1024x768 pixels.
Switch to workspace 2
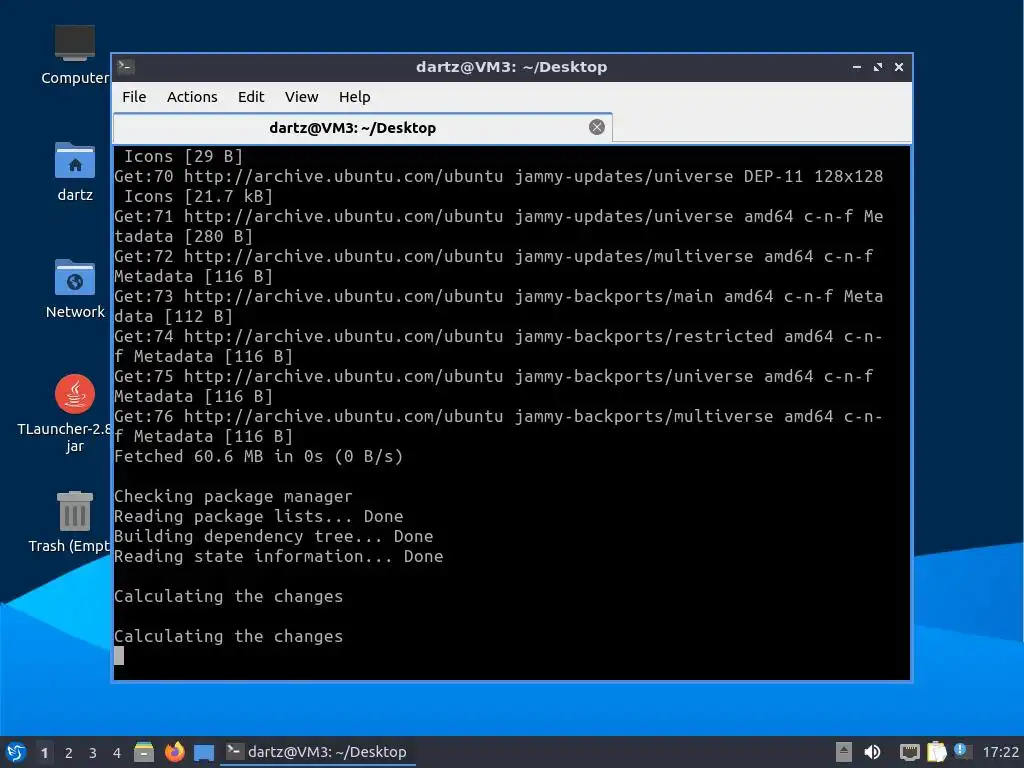pyautogui.click(x=69, y=753)
